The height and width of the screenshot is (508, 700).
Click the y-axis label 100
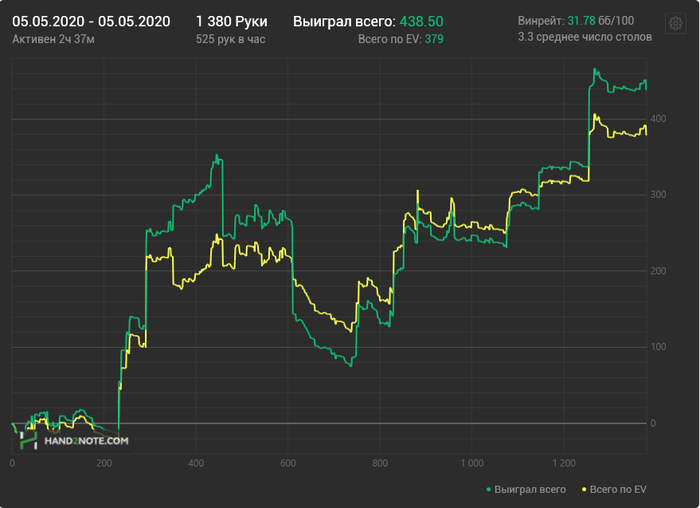(x=658, y=347)
